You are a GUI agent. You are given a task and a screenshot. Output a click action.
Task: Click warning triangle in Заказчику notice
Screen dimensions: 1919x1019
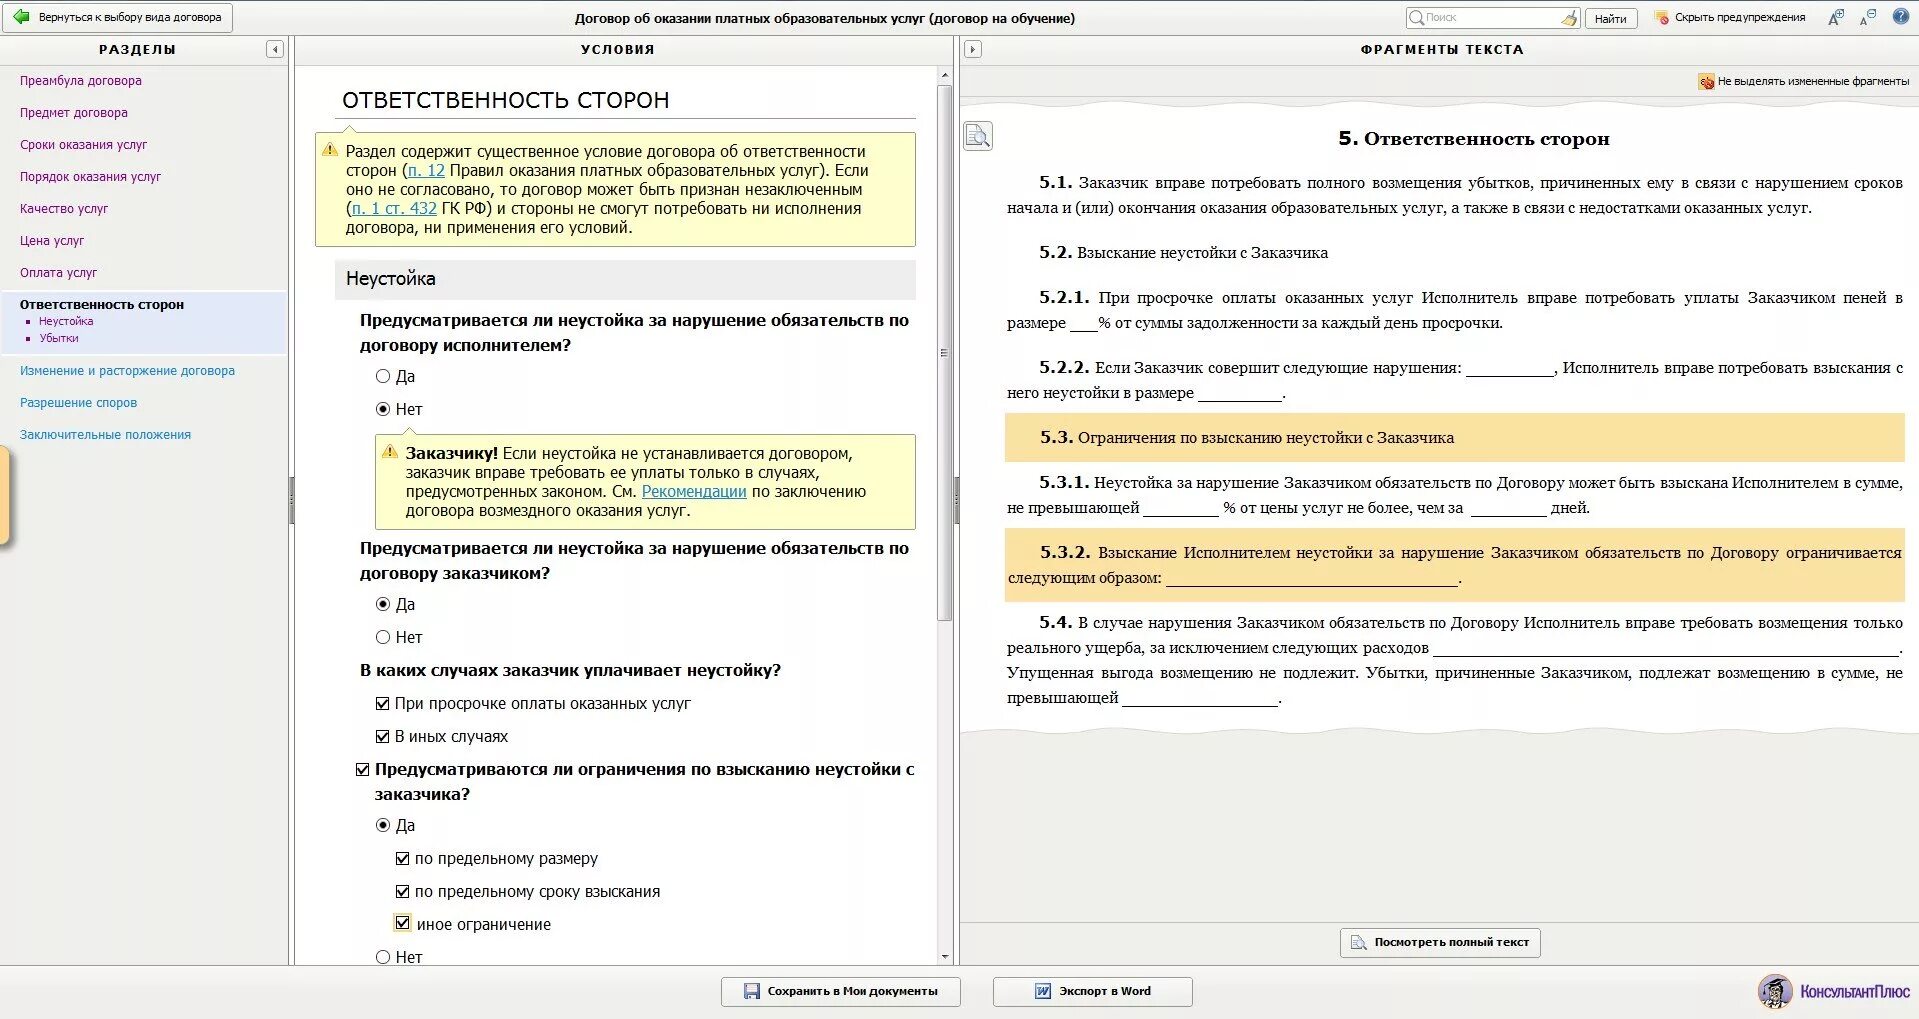390,452
